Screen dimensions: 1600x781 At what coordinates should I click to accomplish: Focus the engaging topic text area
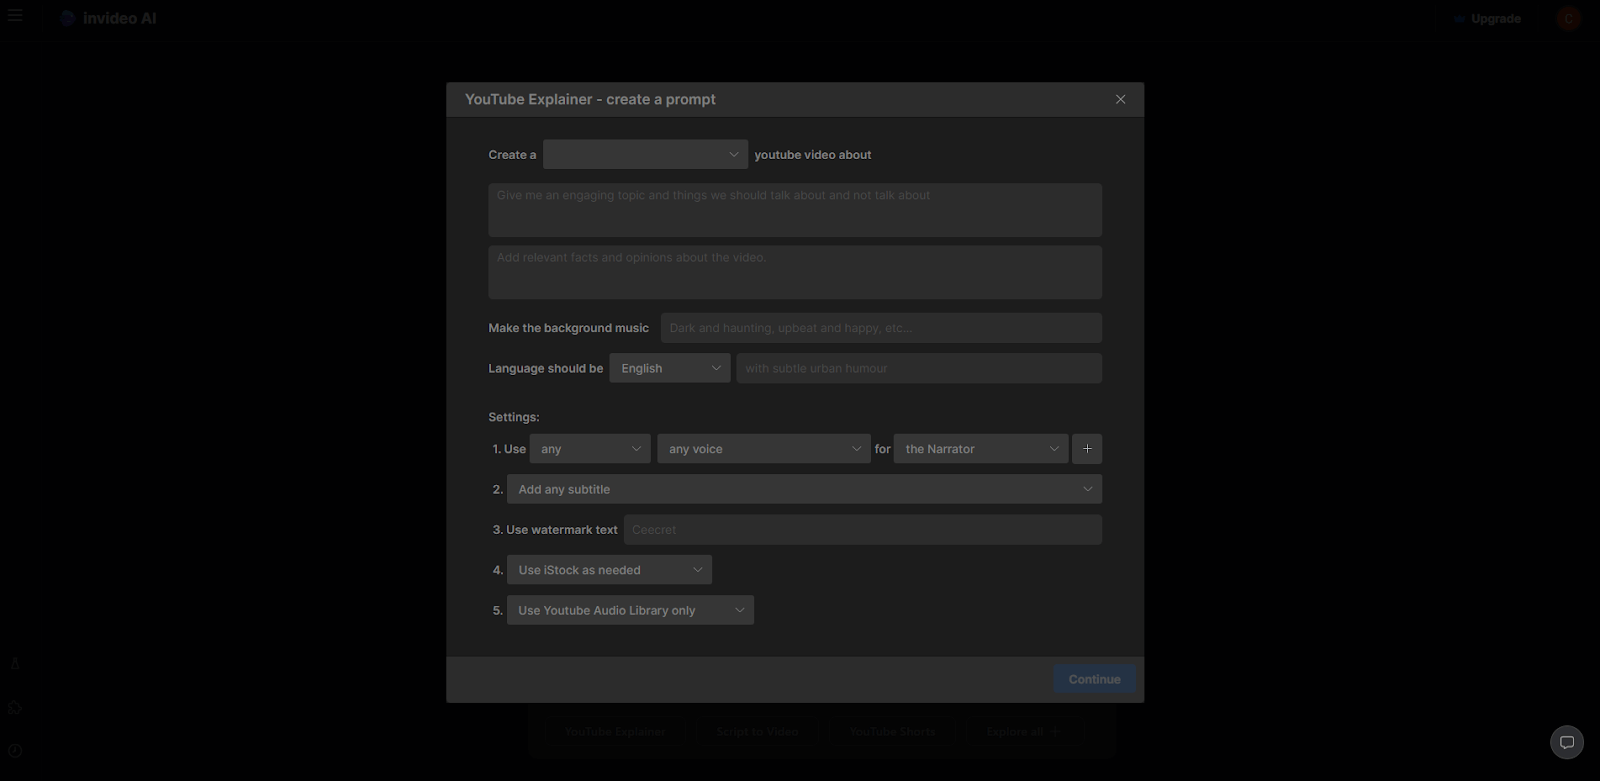click(795, 210)
